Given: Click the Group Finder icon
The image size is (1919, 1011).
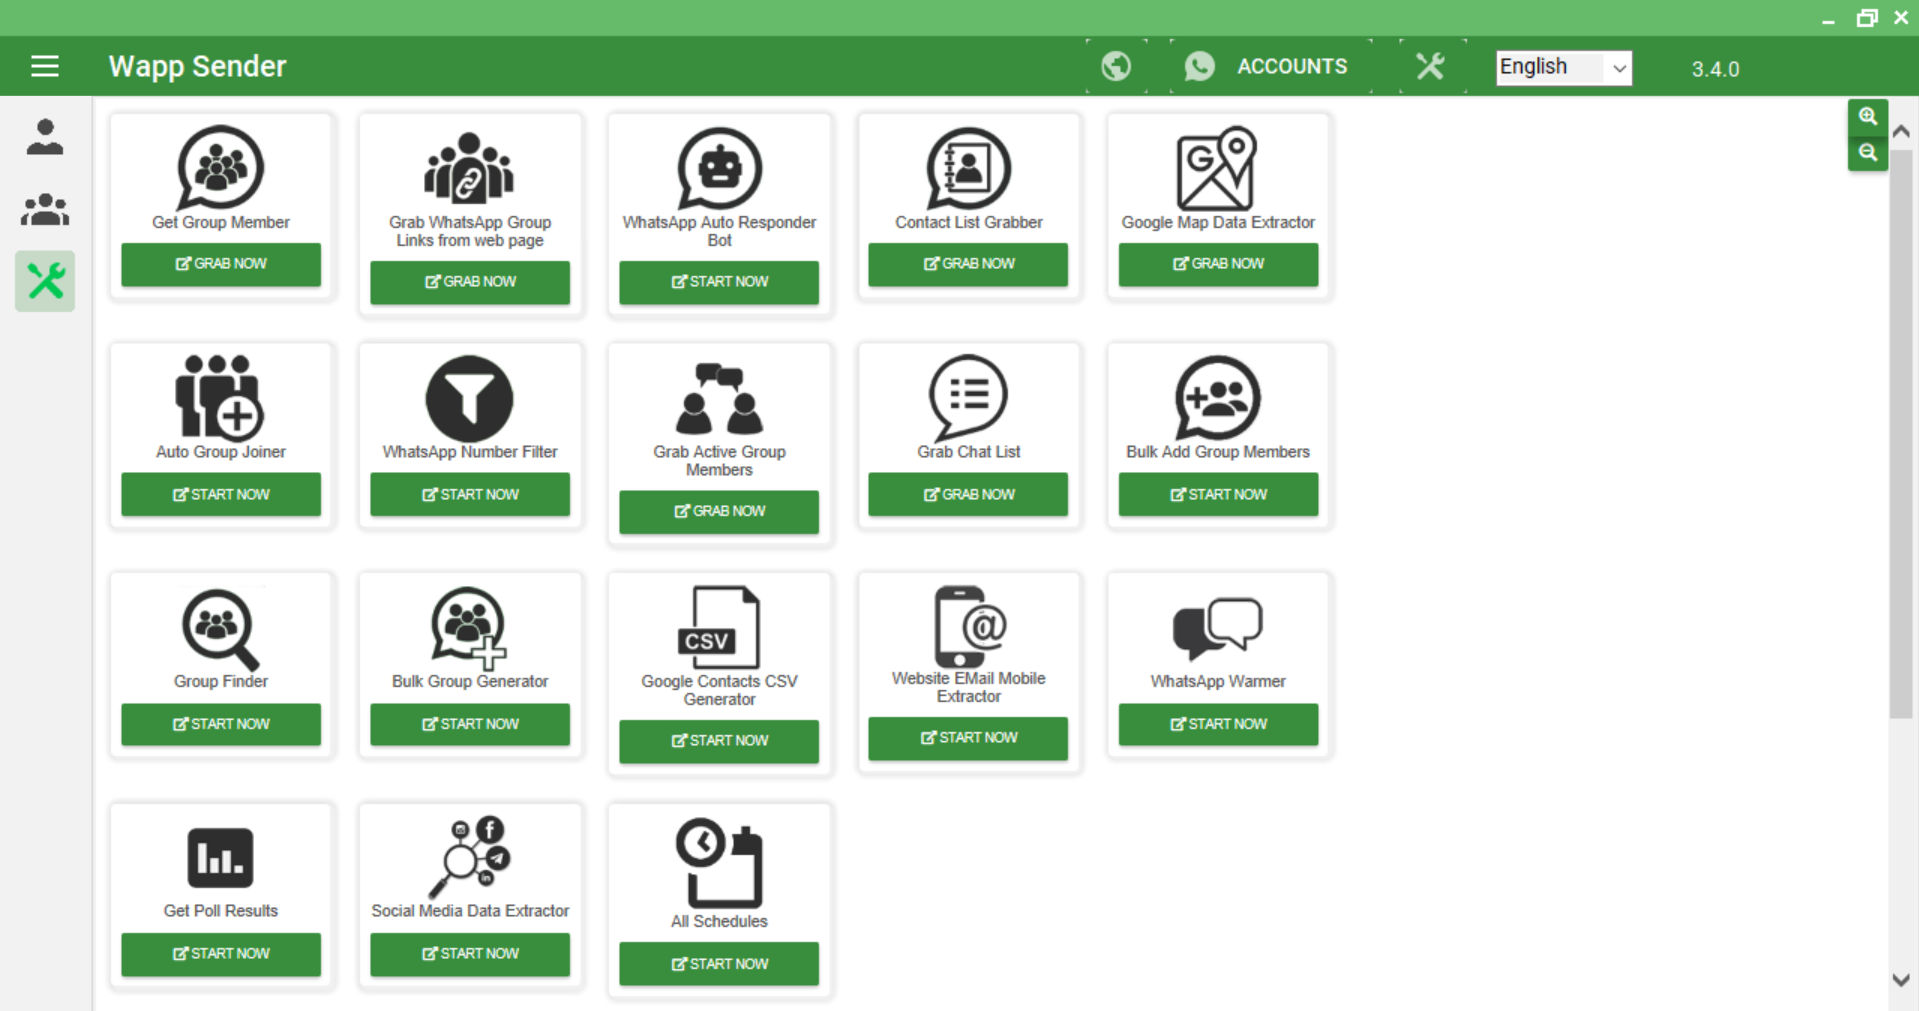Looking at the screenshot, I should tap(221, 628).
